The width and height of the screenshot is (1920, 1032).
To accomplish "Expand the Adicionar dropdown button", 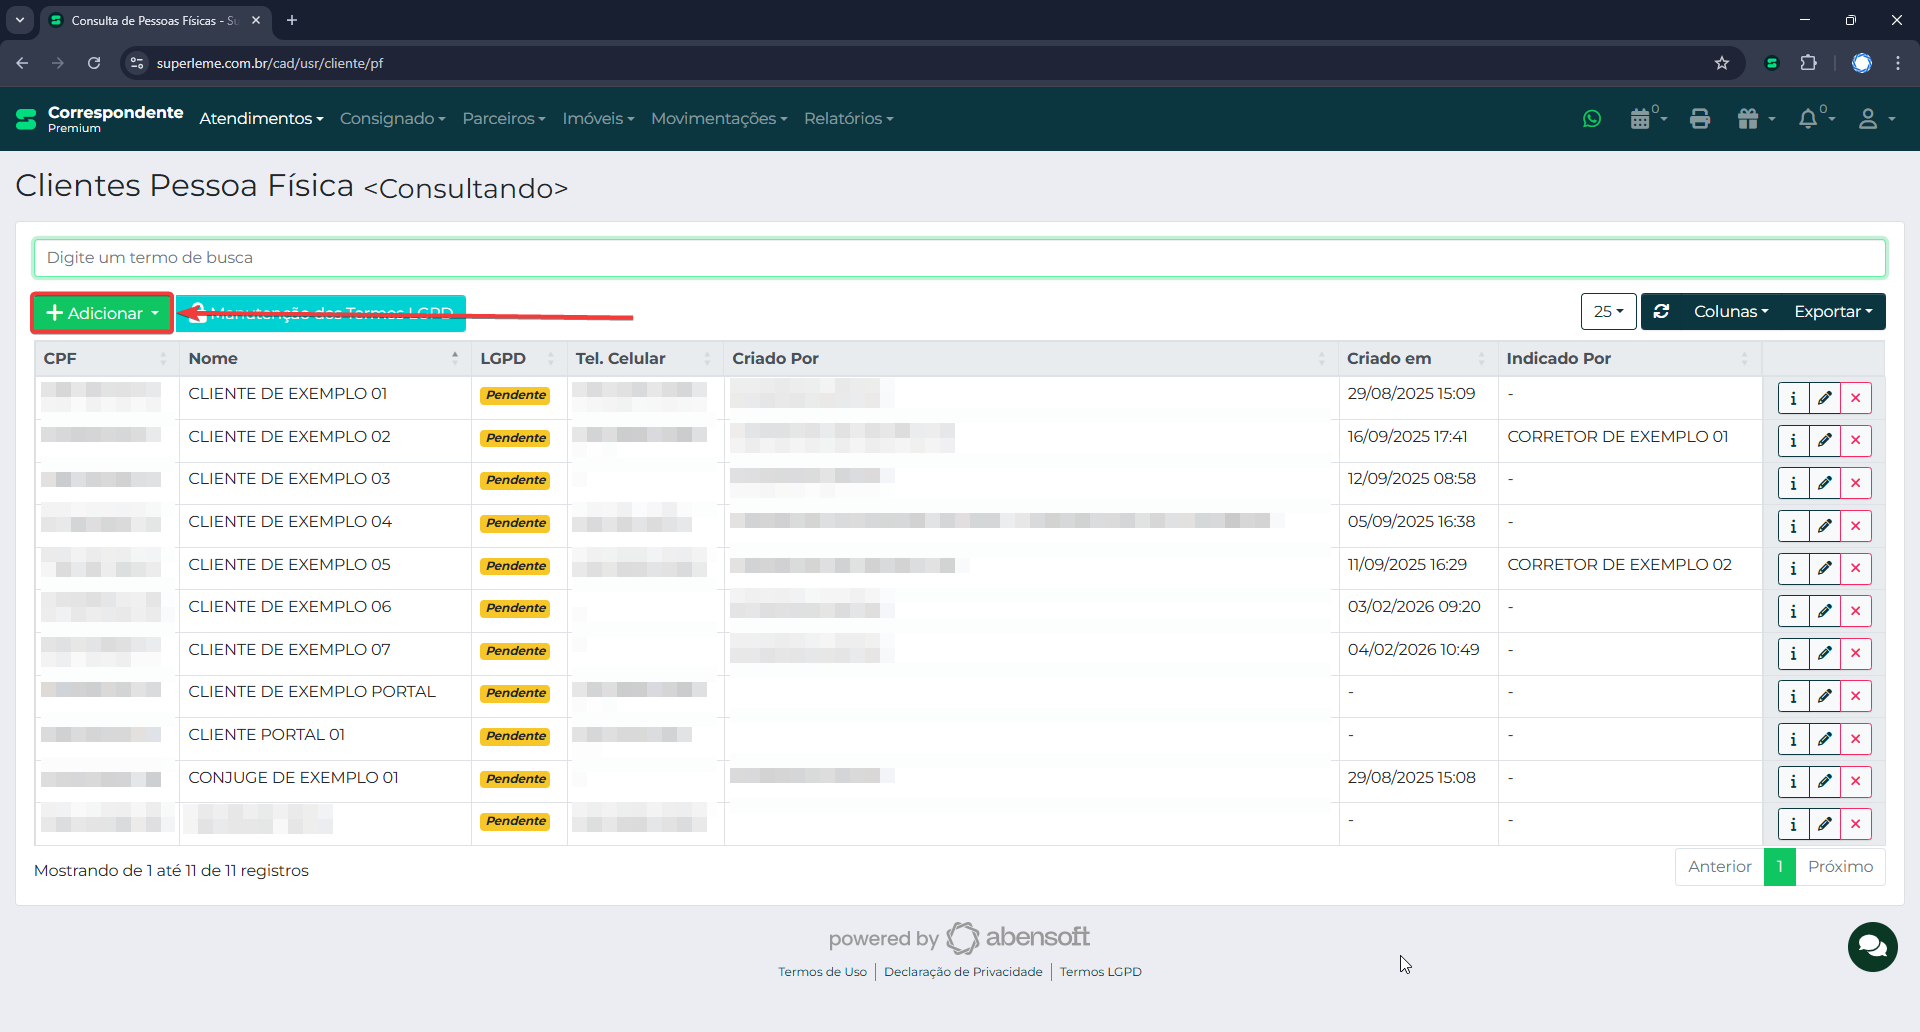I will pyautogui.click(x=102, y=313).
